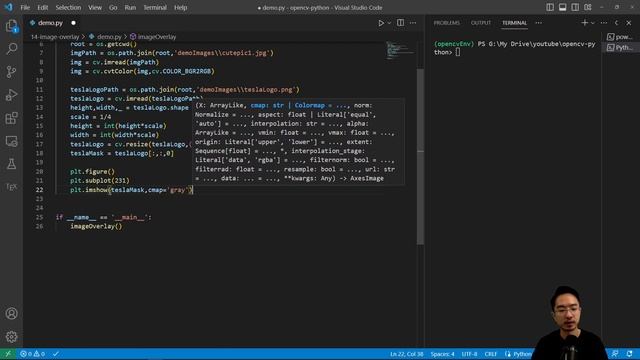
Task: Open the TeX extension view
Action: (x=11, y=187)
